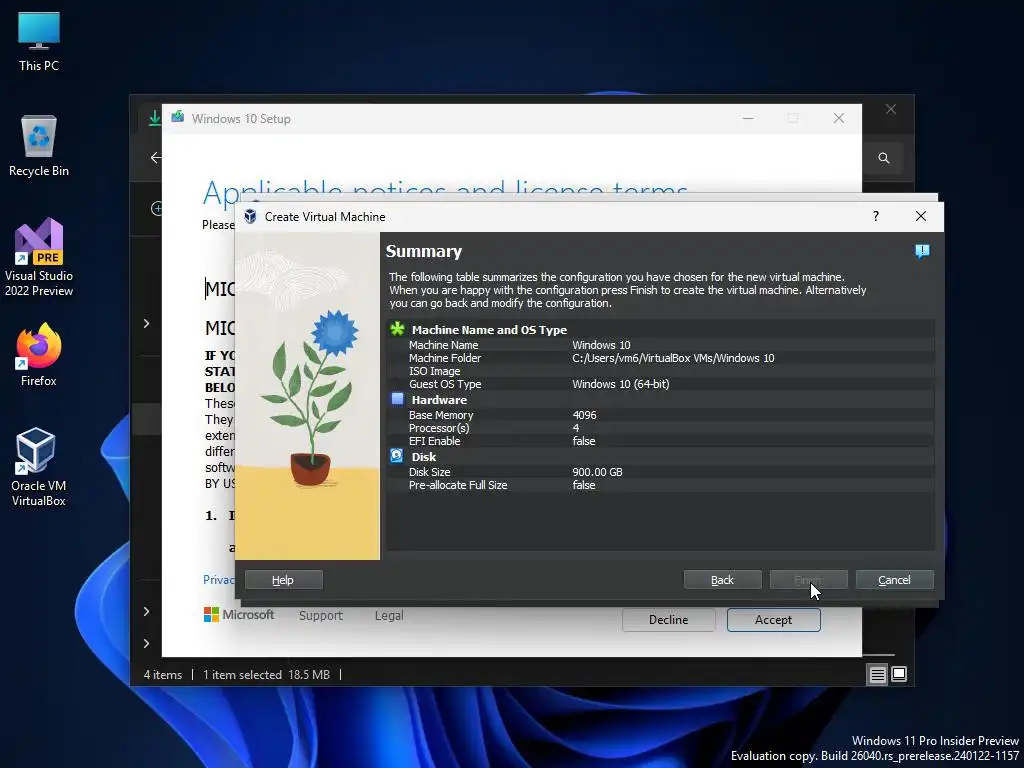This screenshot has width=1024, height=768.
Task: Click the Help button in Create Virtual Machine
Action: point(283,580)
